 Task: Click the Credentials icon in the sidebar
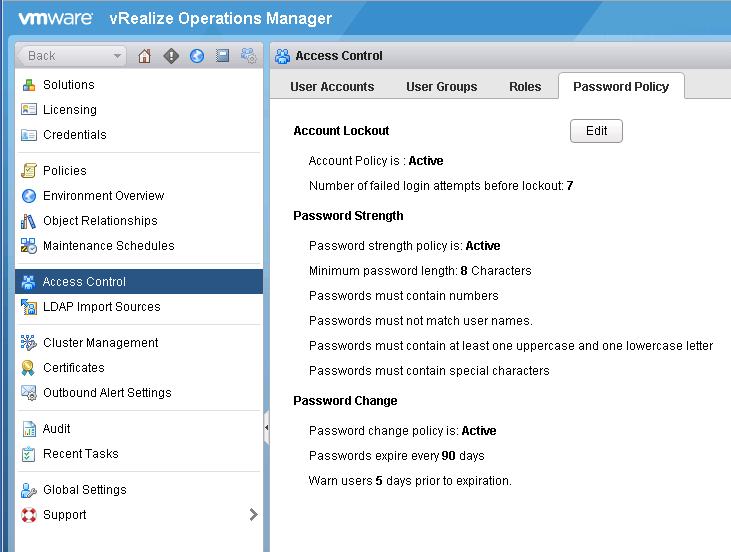pos(29,135)
